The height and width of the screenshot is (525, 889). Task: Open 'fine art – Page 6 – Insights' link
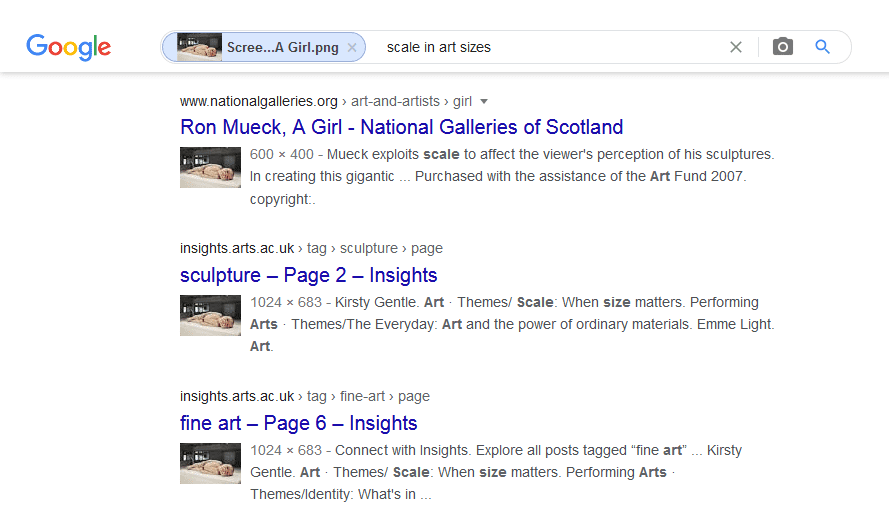(298, 423)
